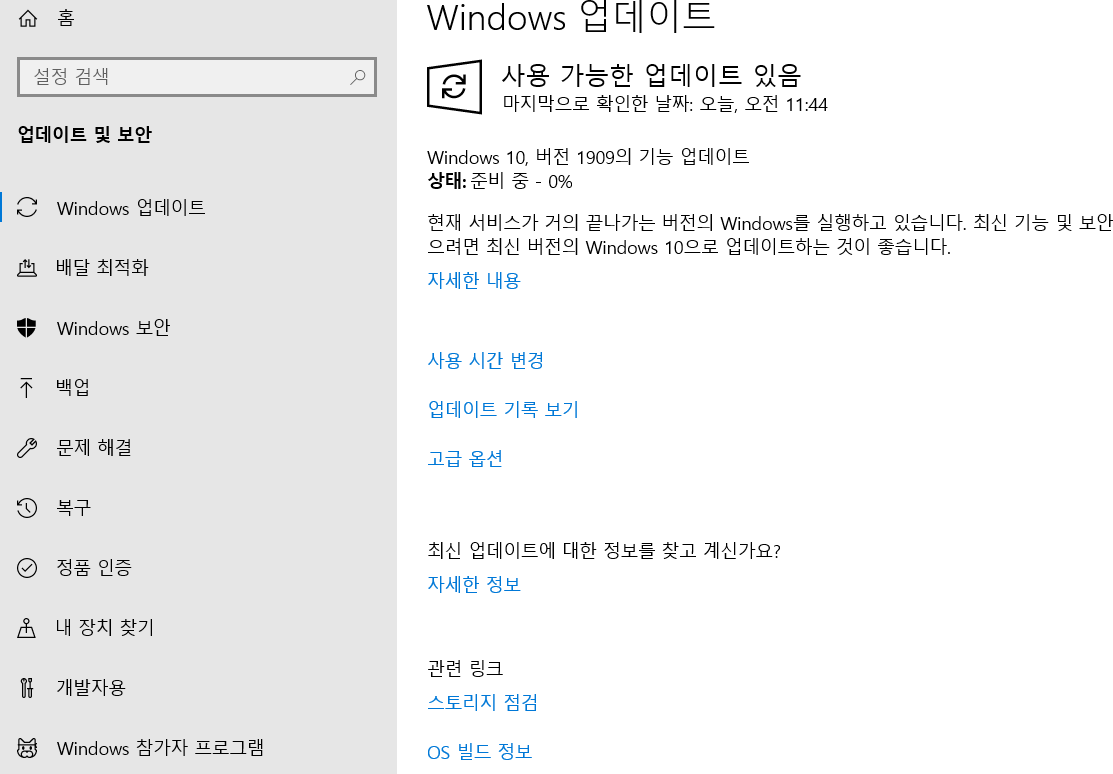The width and height of the screenshot is (1113, 774).
Task: Click the 내 장치 찾기 locator icon
Action: click(27, 628)
